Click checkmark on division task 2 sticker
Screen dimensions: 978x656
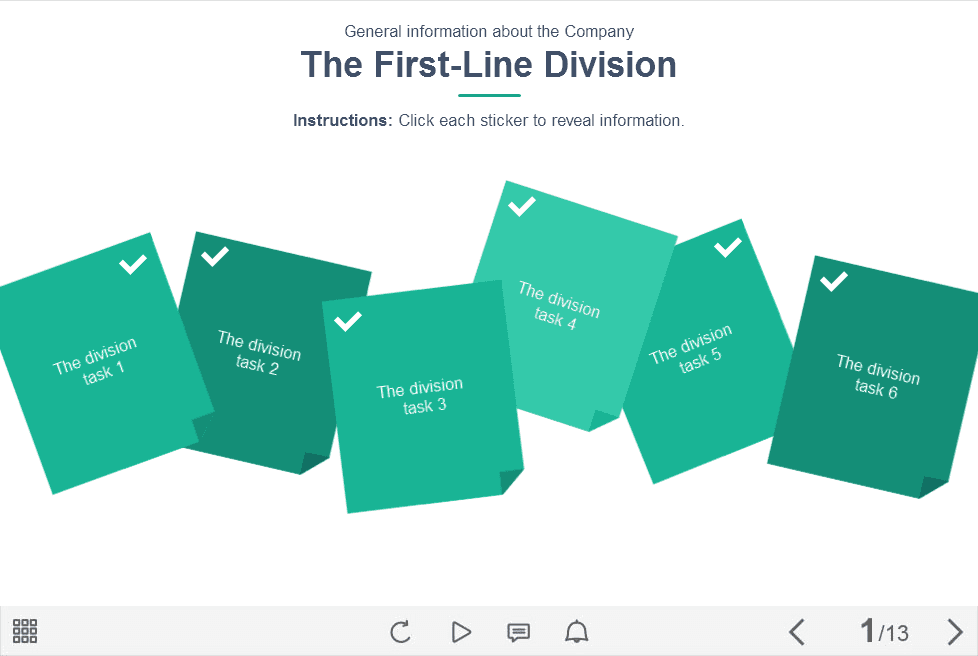(x=215, y=256)
